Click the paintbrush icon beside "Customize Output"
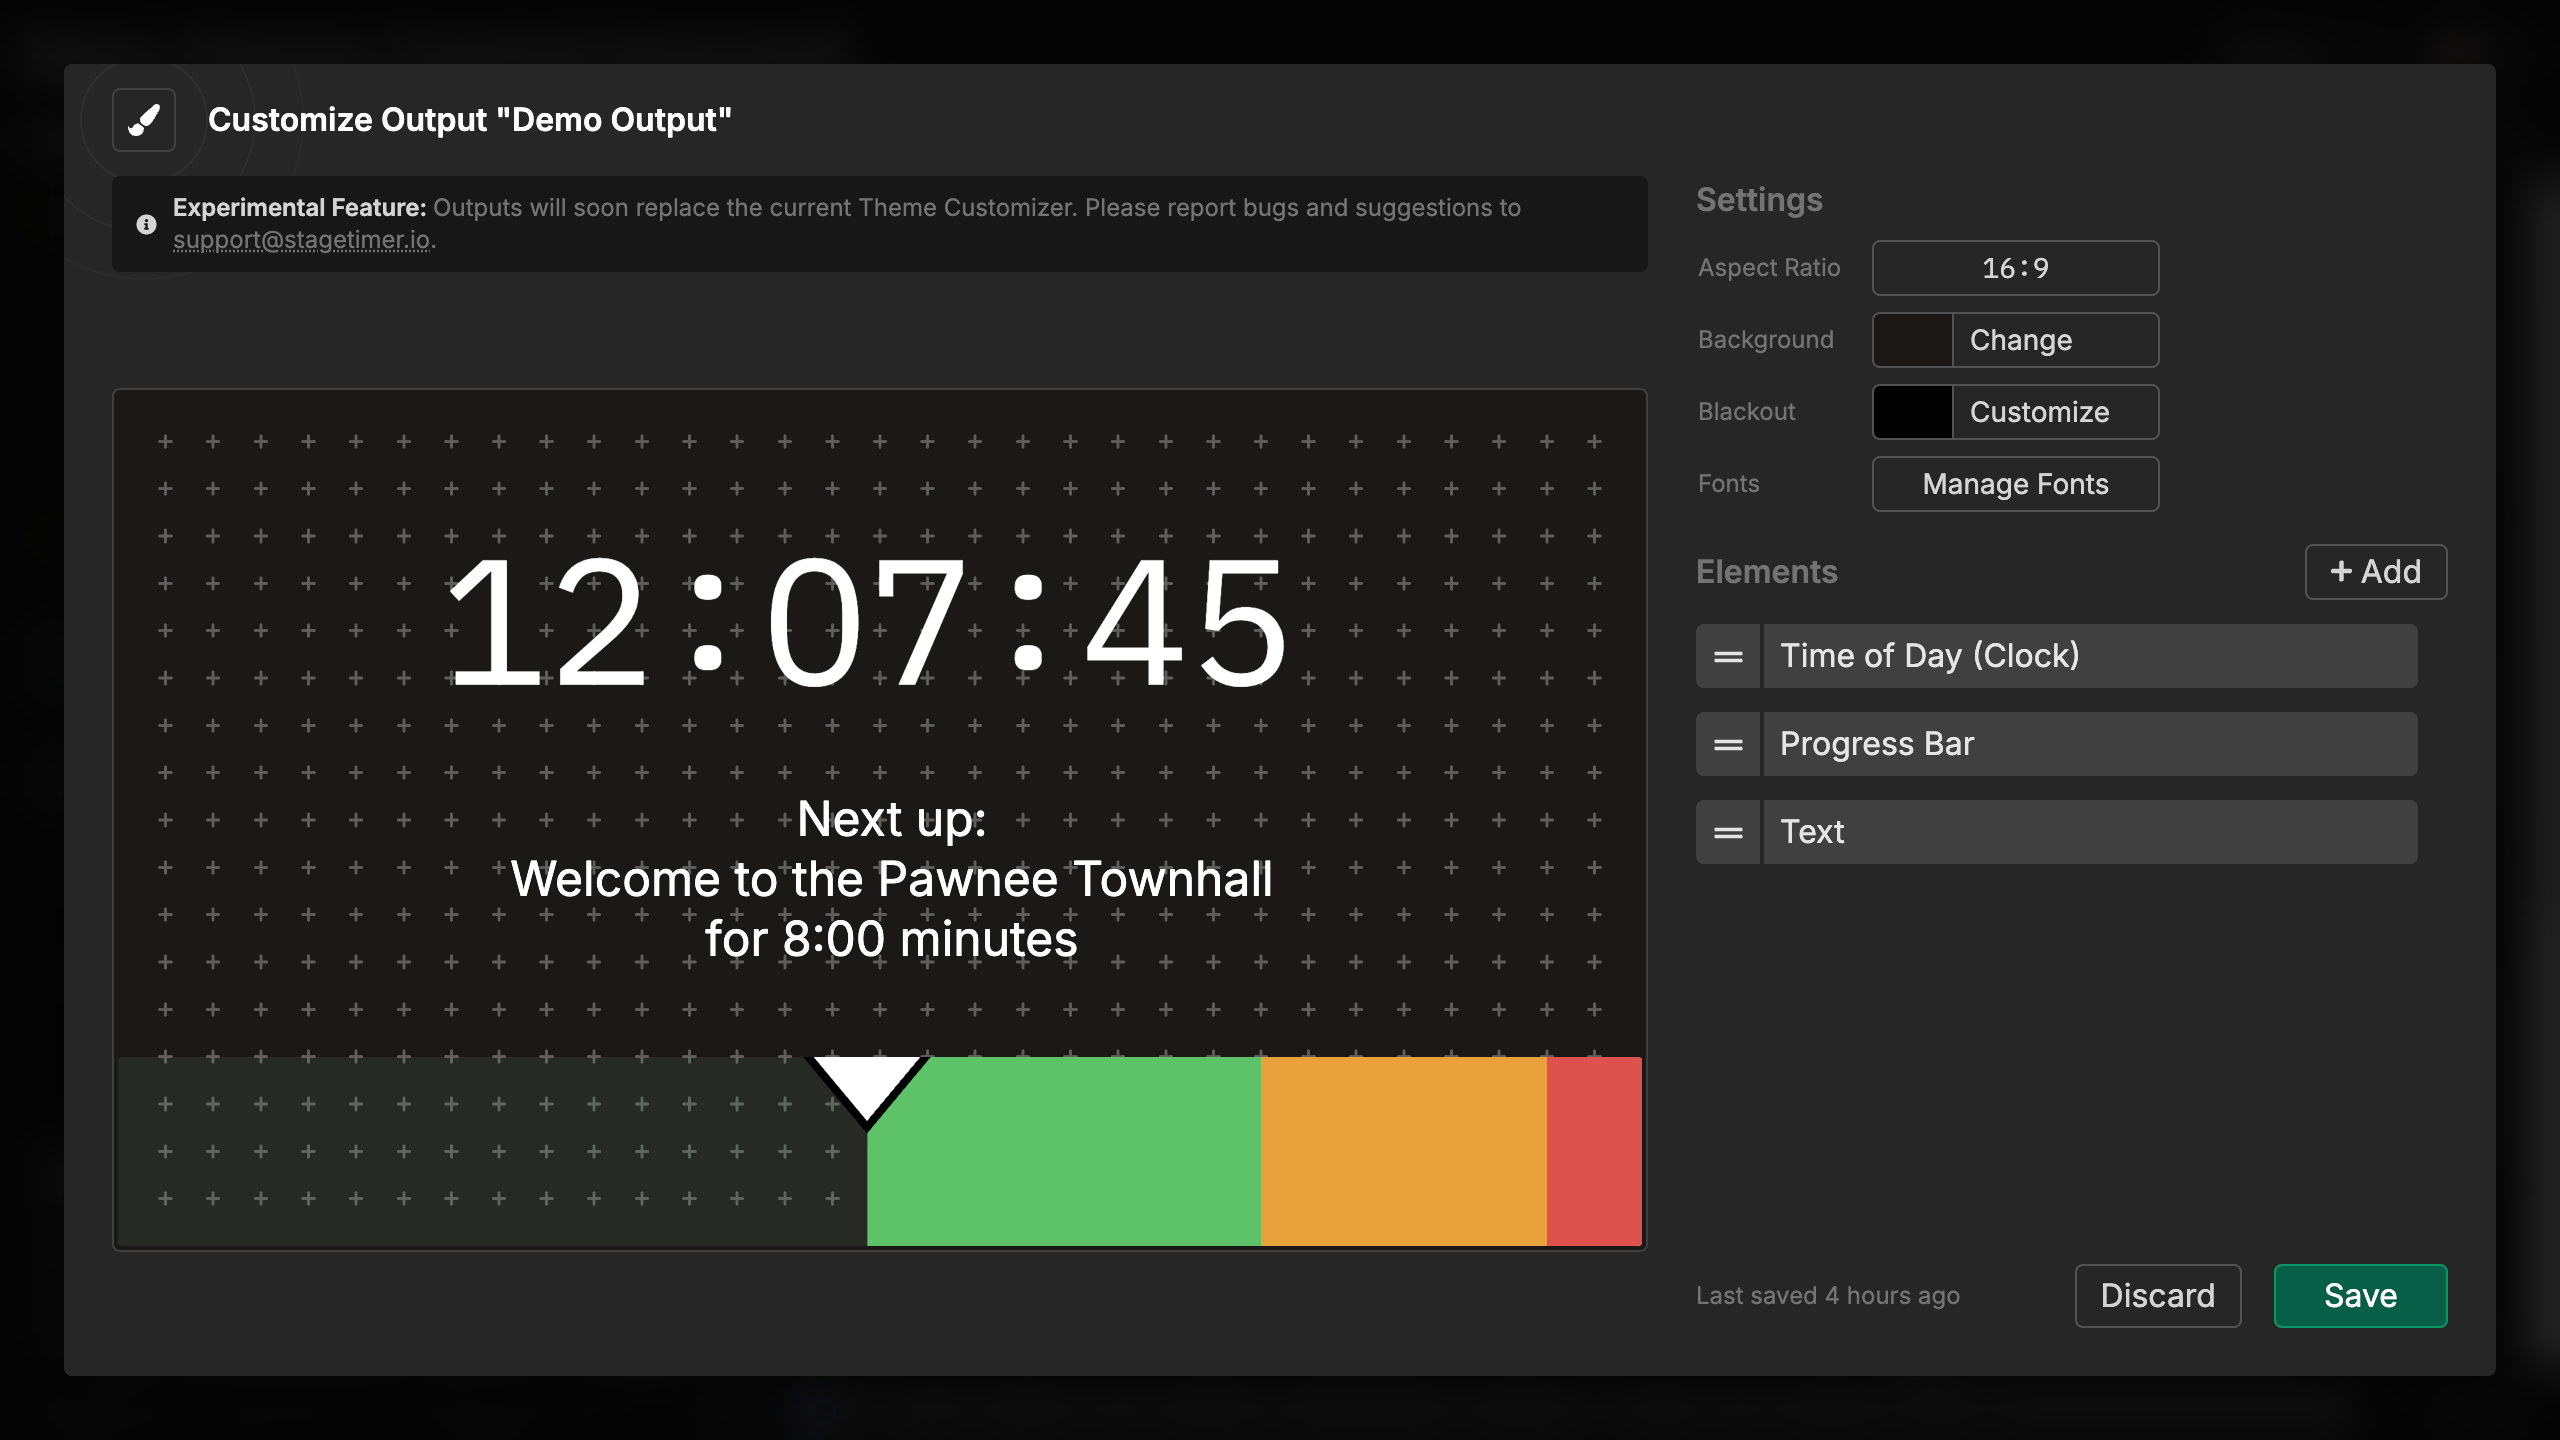The height and width of the screenshot is (1440, 2560). 143,120
